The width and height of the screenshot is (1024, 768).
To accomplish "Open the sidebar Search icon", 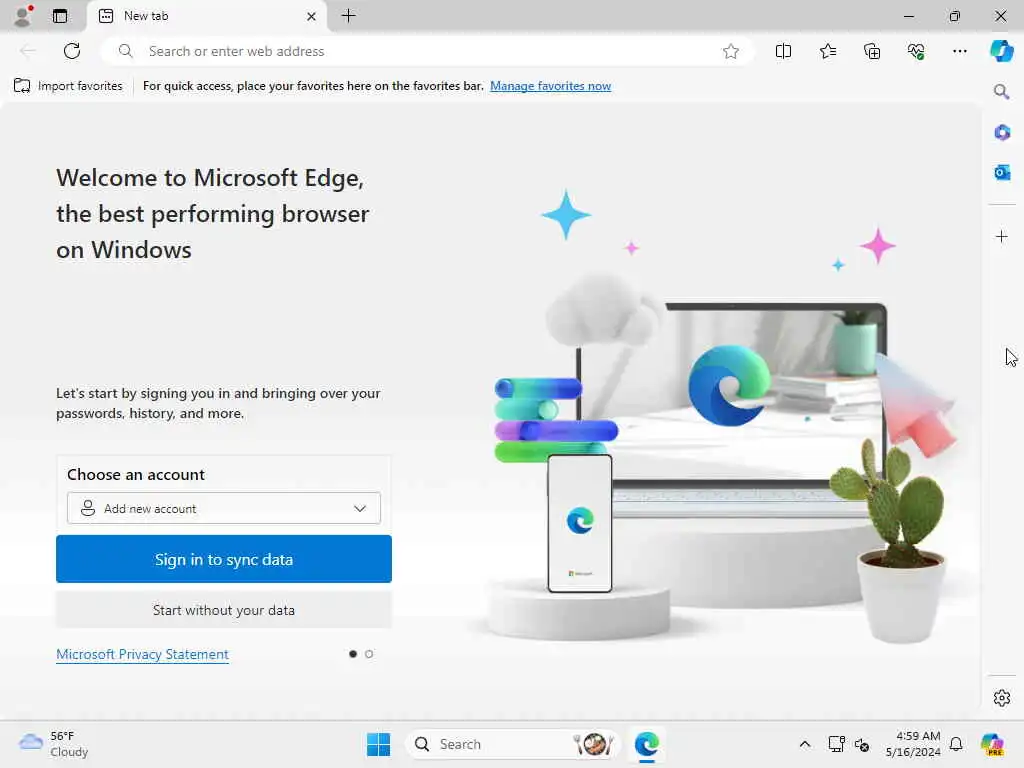I will pyautogui.click(x=1002, y=91).
